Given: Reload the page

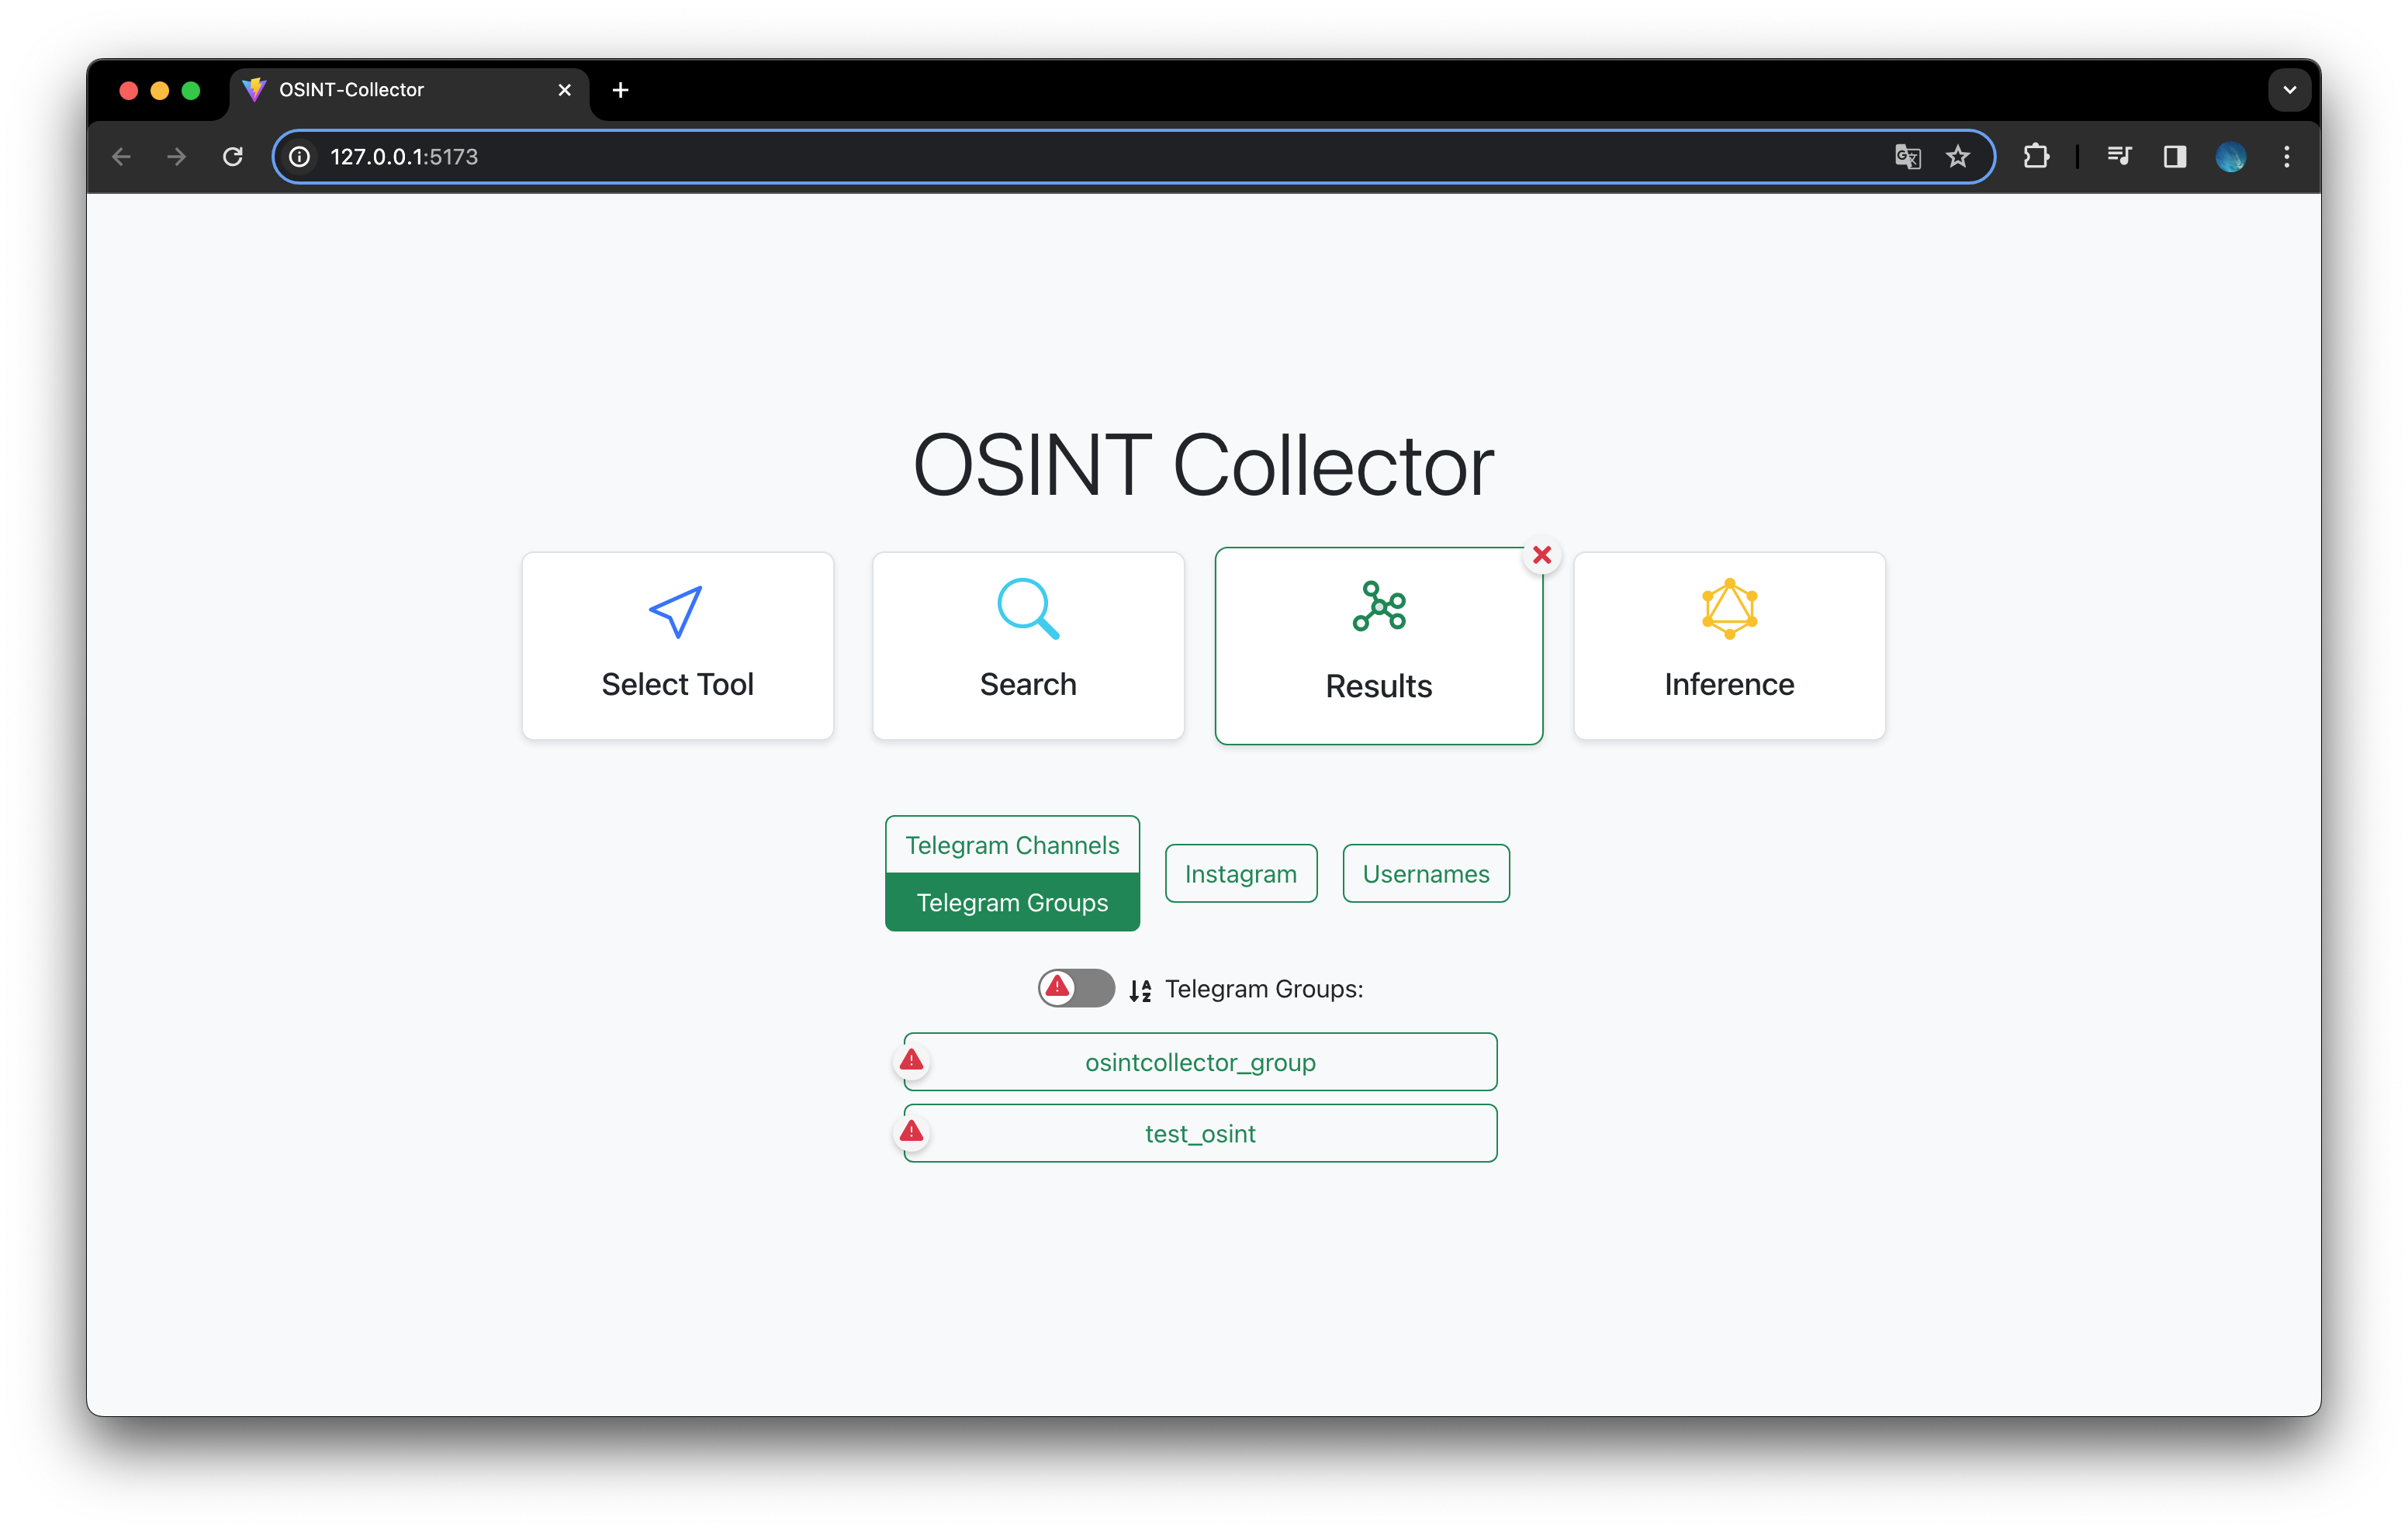Looking at the screenshot, I should (233, 157).
